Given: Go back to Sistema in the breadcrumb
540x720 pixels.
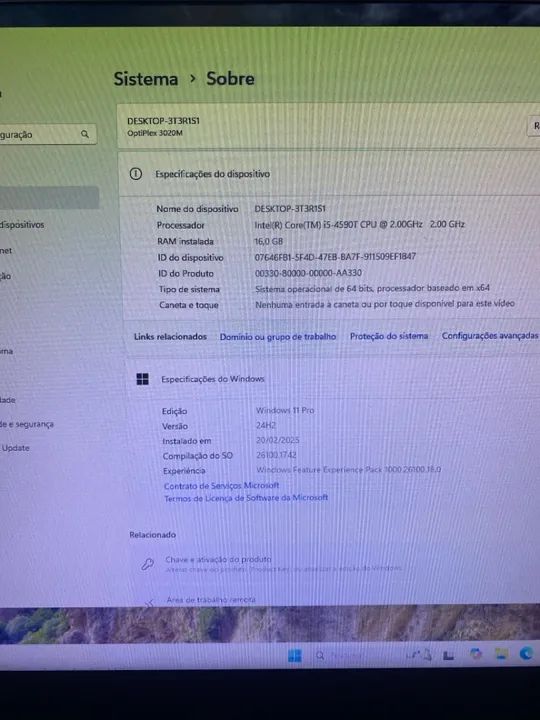Looking at the screenshot, I should [x=146, y=79].
